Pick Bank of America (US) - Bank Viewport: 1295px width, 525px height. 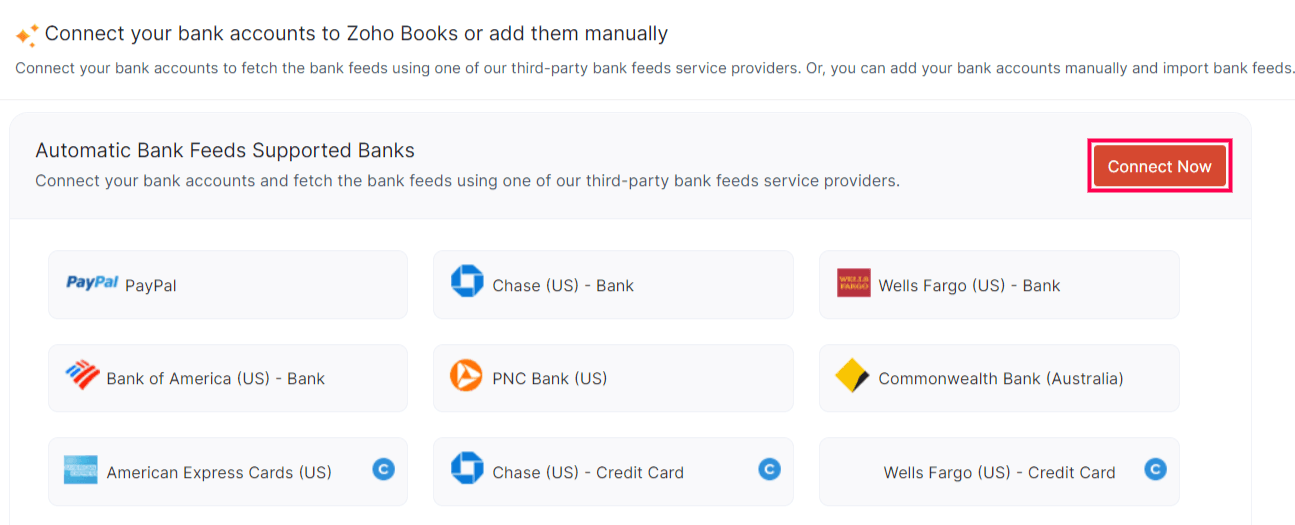click(228, 378)
